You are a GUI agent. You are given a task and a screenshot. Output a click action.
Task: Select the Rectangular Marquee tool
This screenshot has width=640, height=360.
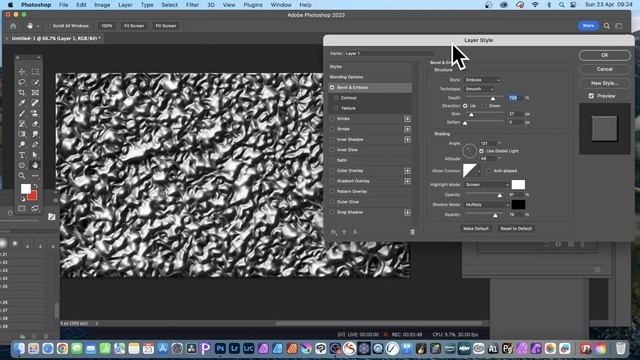point(35,72)
